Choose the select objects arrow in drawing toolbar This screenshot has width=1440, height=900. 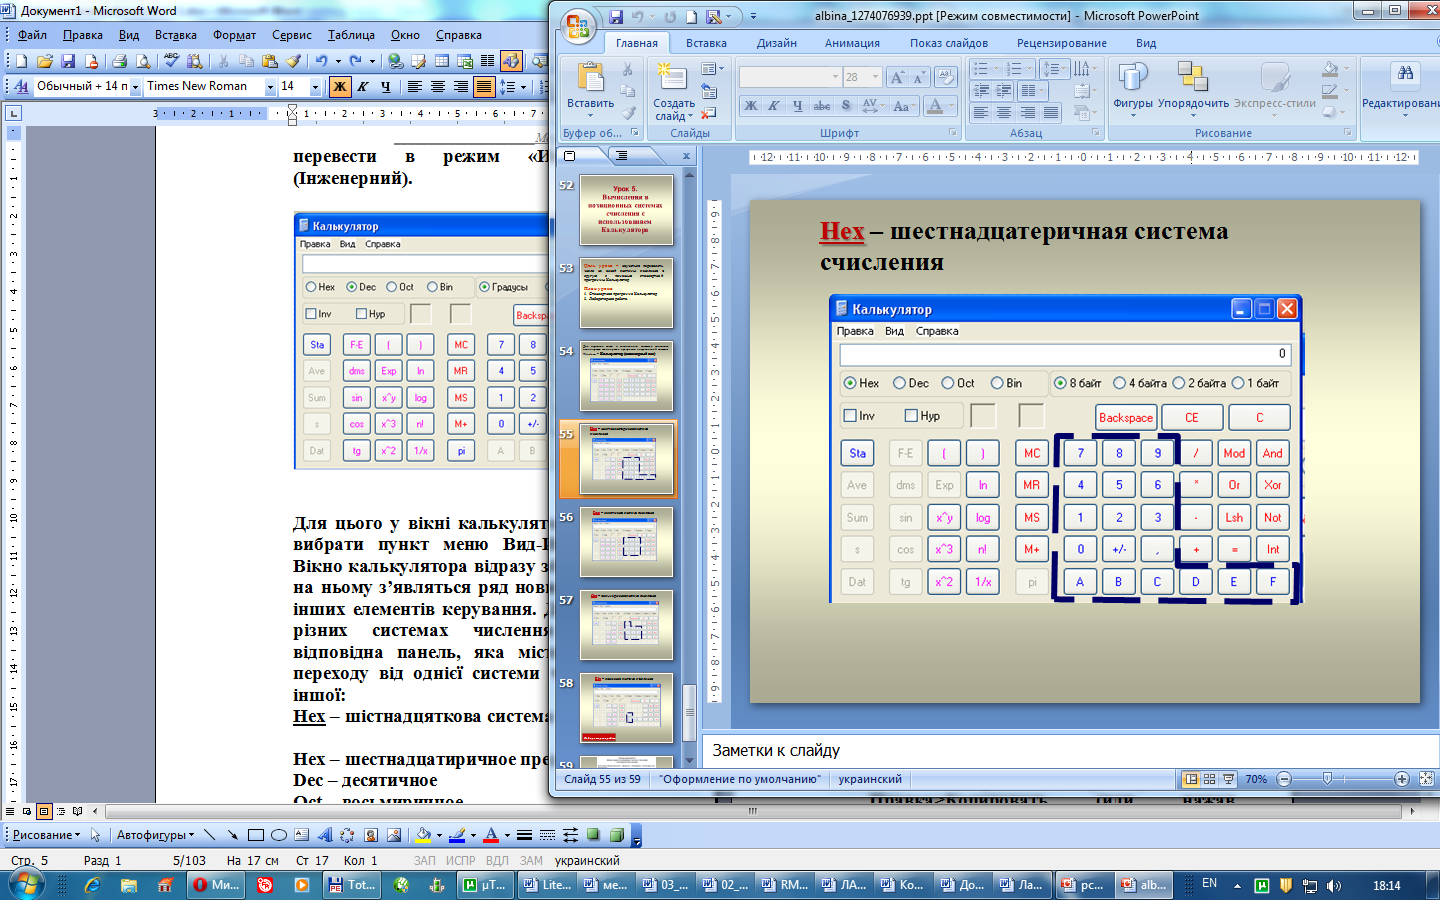point(96,835)
